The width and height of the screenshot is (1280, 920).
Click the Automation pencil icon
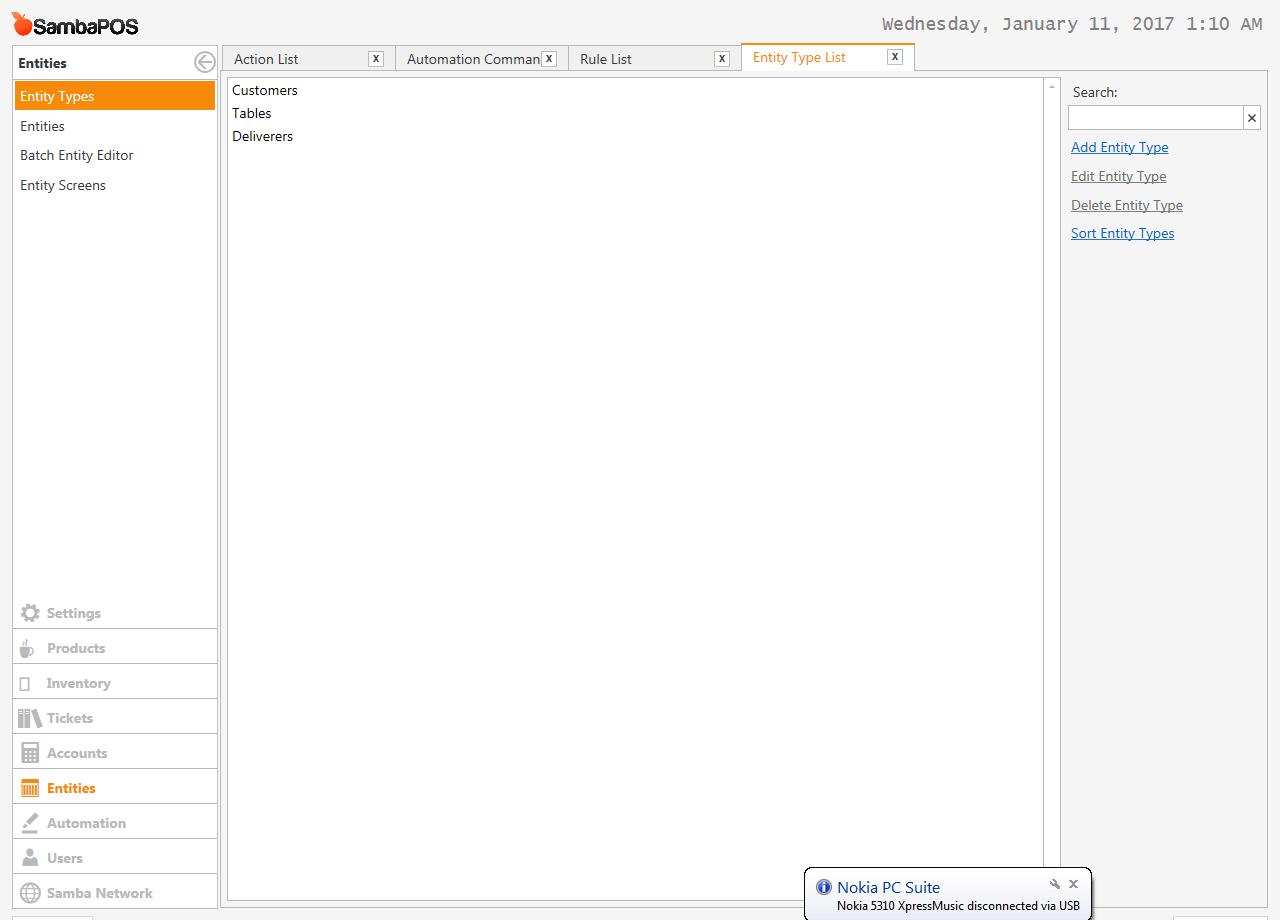30,823
